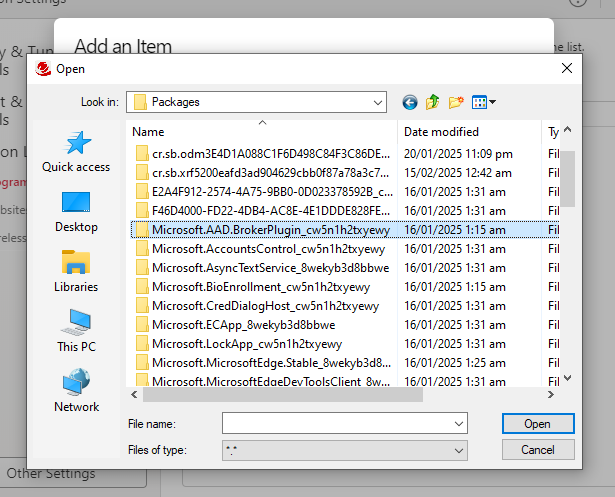This screenshot has width=615, height=497.
Task: Click the vertical scrollbar thumb
Action: (568, 179)
